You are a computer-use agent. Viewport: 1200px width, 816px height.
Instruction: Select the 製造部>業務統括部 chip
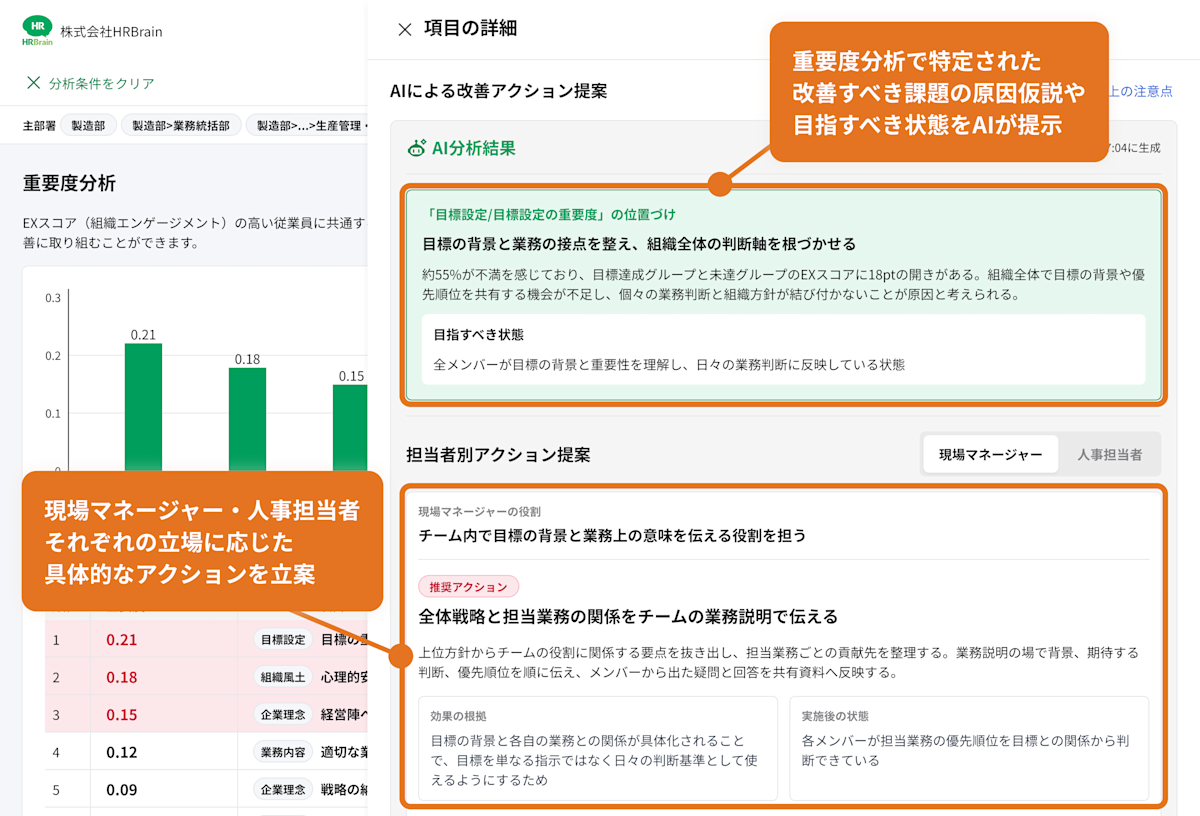pyautogui.click(x=181, y=126)
